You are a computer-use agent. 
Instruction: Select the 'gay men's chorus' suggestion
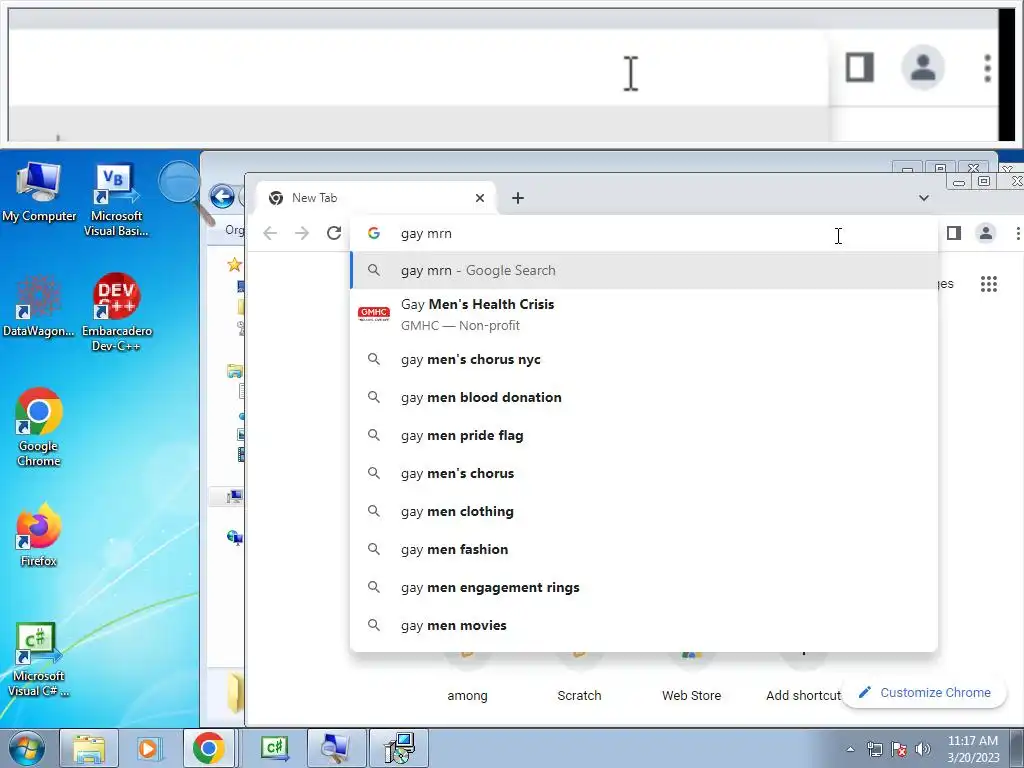[x=644, y=473]
